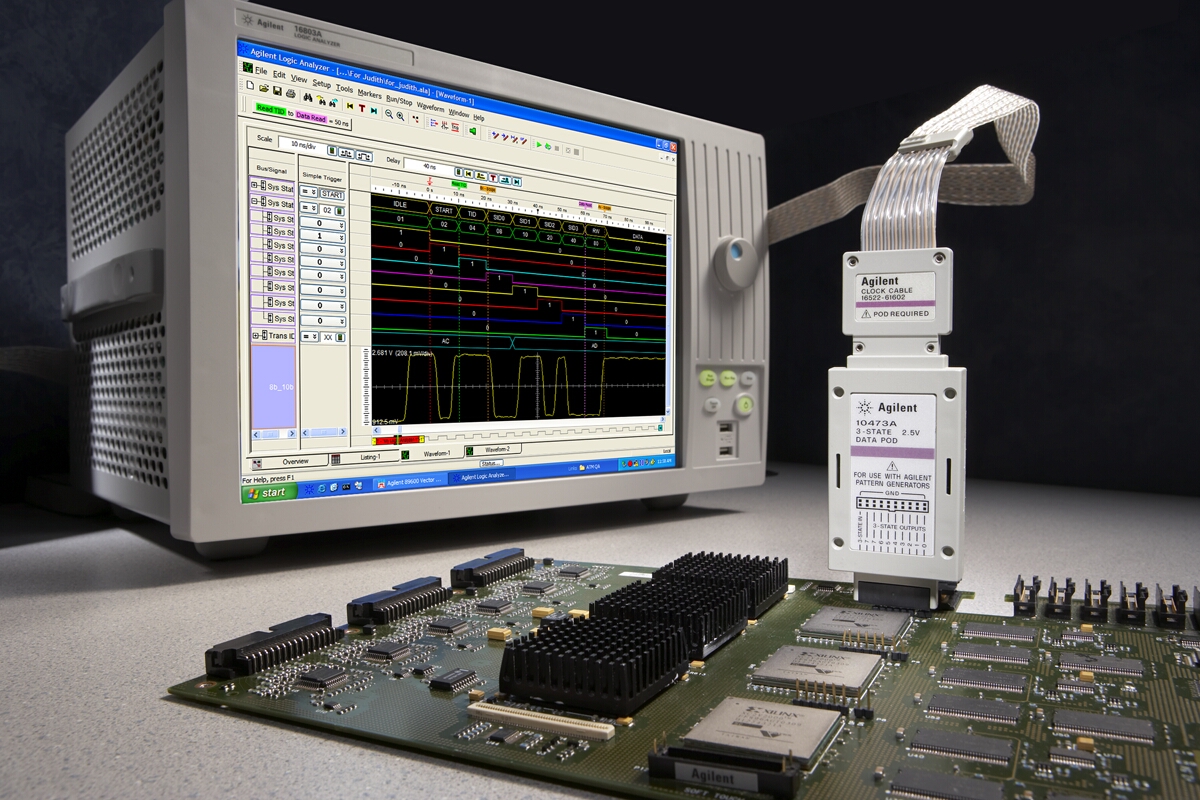Viewport: 1200px width, 800px height.
Task: Click right arrow of Bus/Signal horizontal scrollbar
Action: (290, 434)
